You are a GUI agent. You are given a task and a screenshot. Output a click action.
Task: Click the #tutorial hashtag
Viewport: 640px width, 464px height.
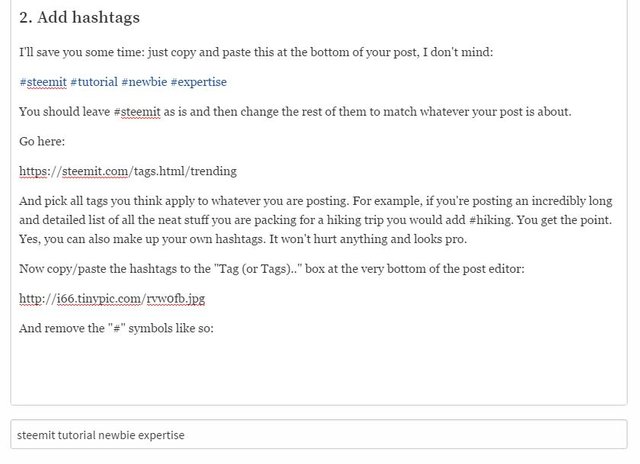(x=93, y=81)
